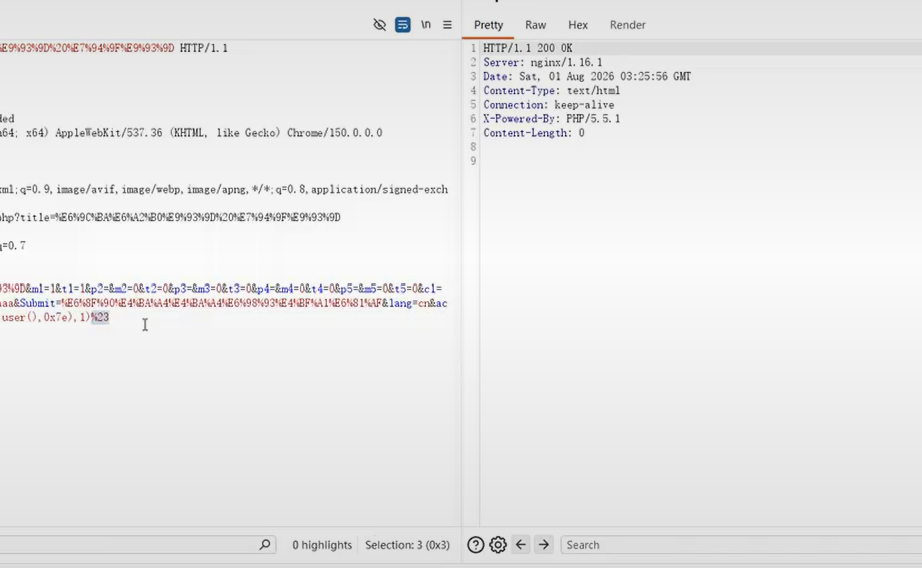
Task: Click the 'HTTP/1.1' text in request line
Action: pos(203,48)
